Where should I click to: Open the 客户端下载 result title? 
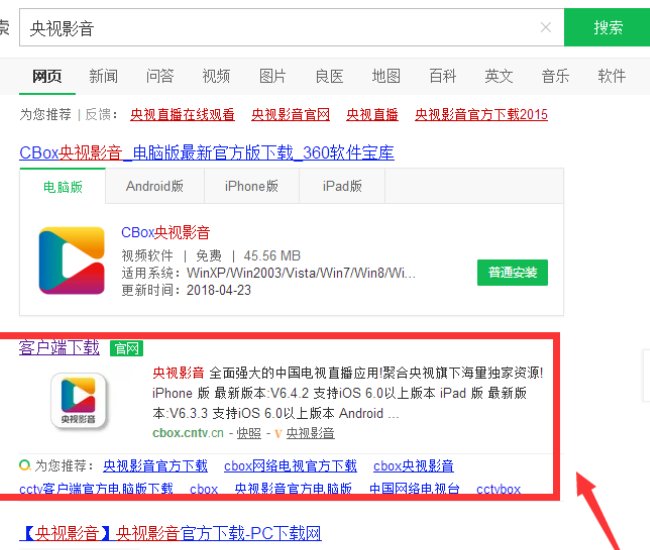coord(59,347)
